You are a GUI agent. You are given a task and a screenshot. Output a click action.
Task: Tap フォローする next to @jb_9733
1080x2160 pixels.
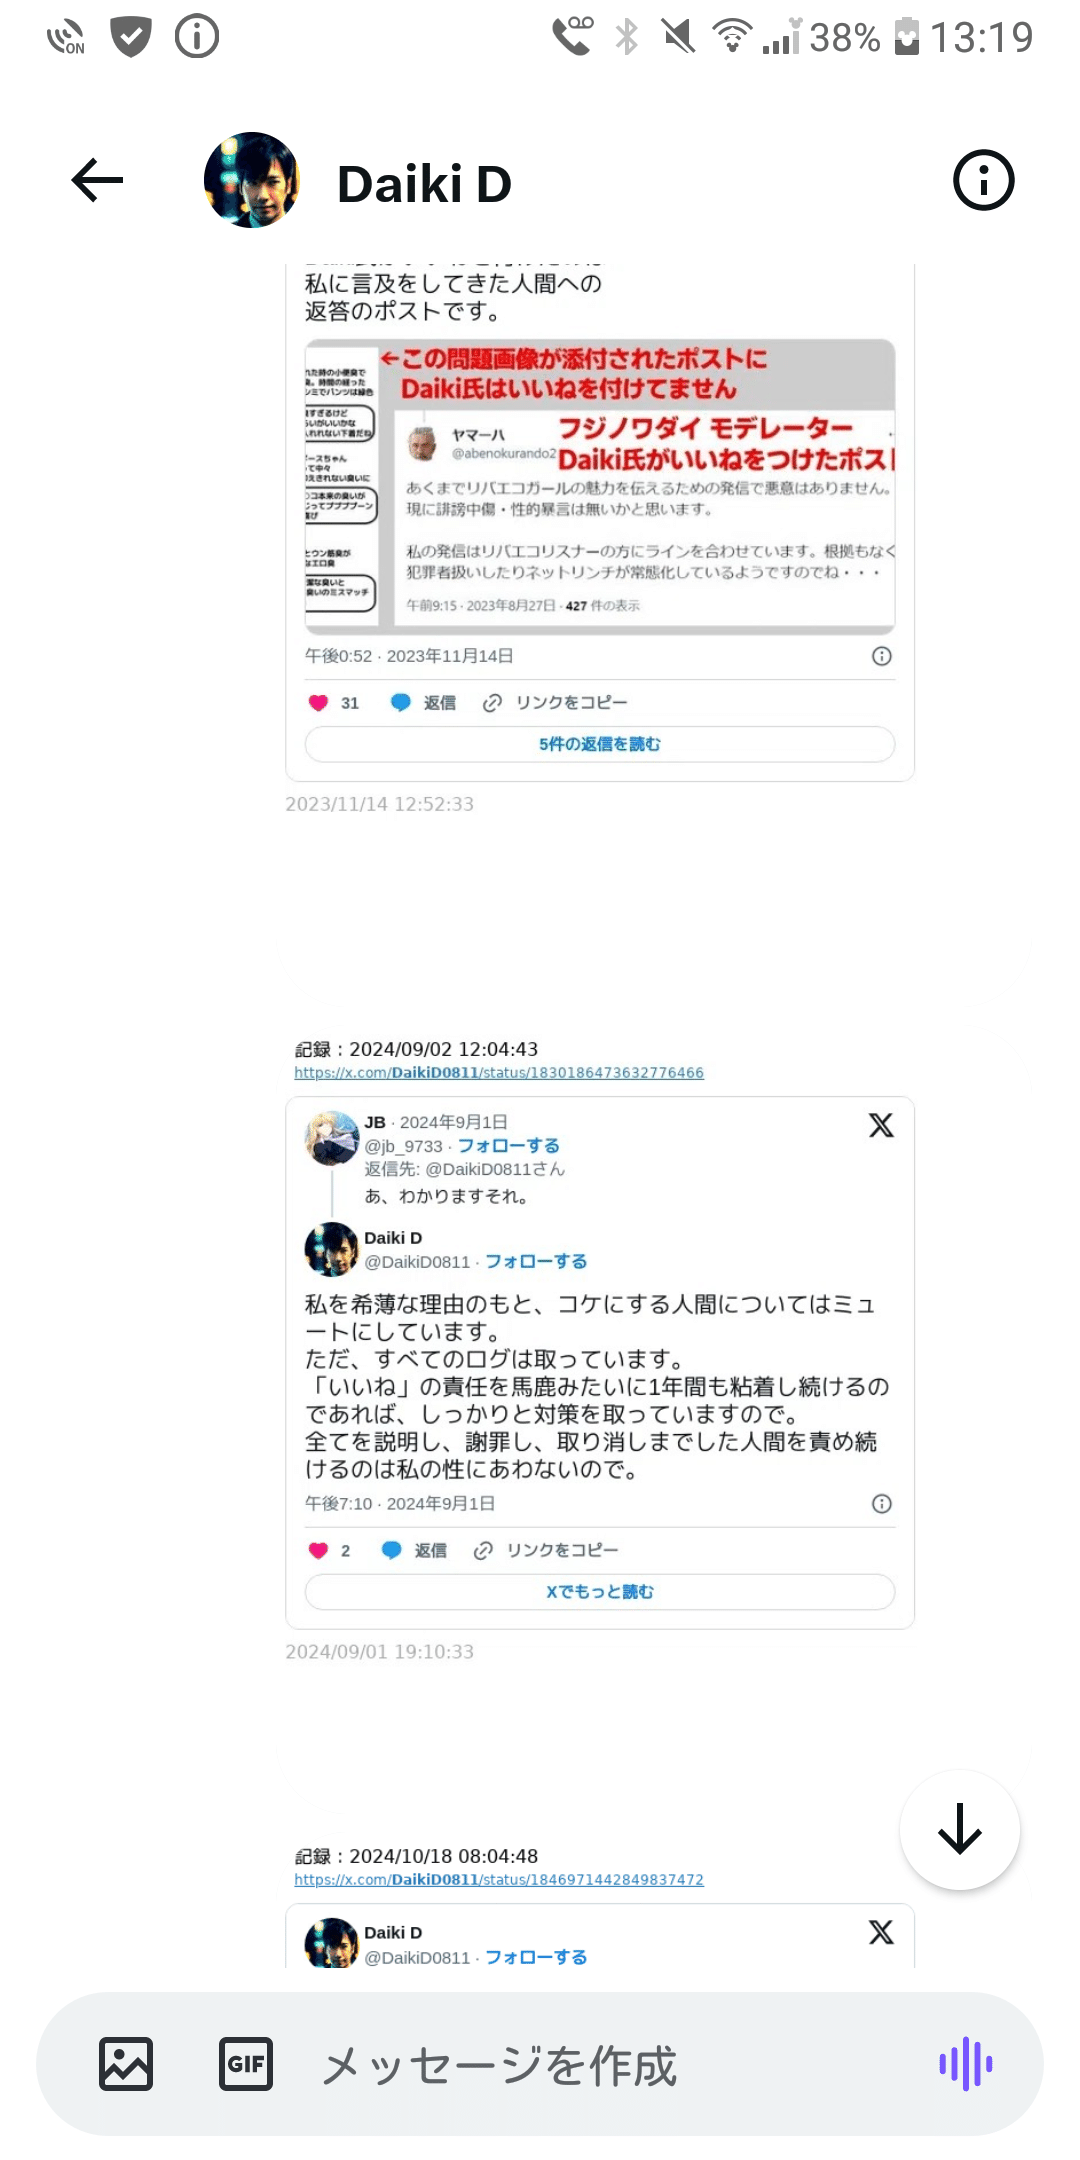[509, 1146]
